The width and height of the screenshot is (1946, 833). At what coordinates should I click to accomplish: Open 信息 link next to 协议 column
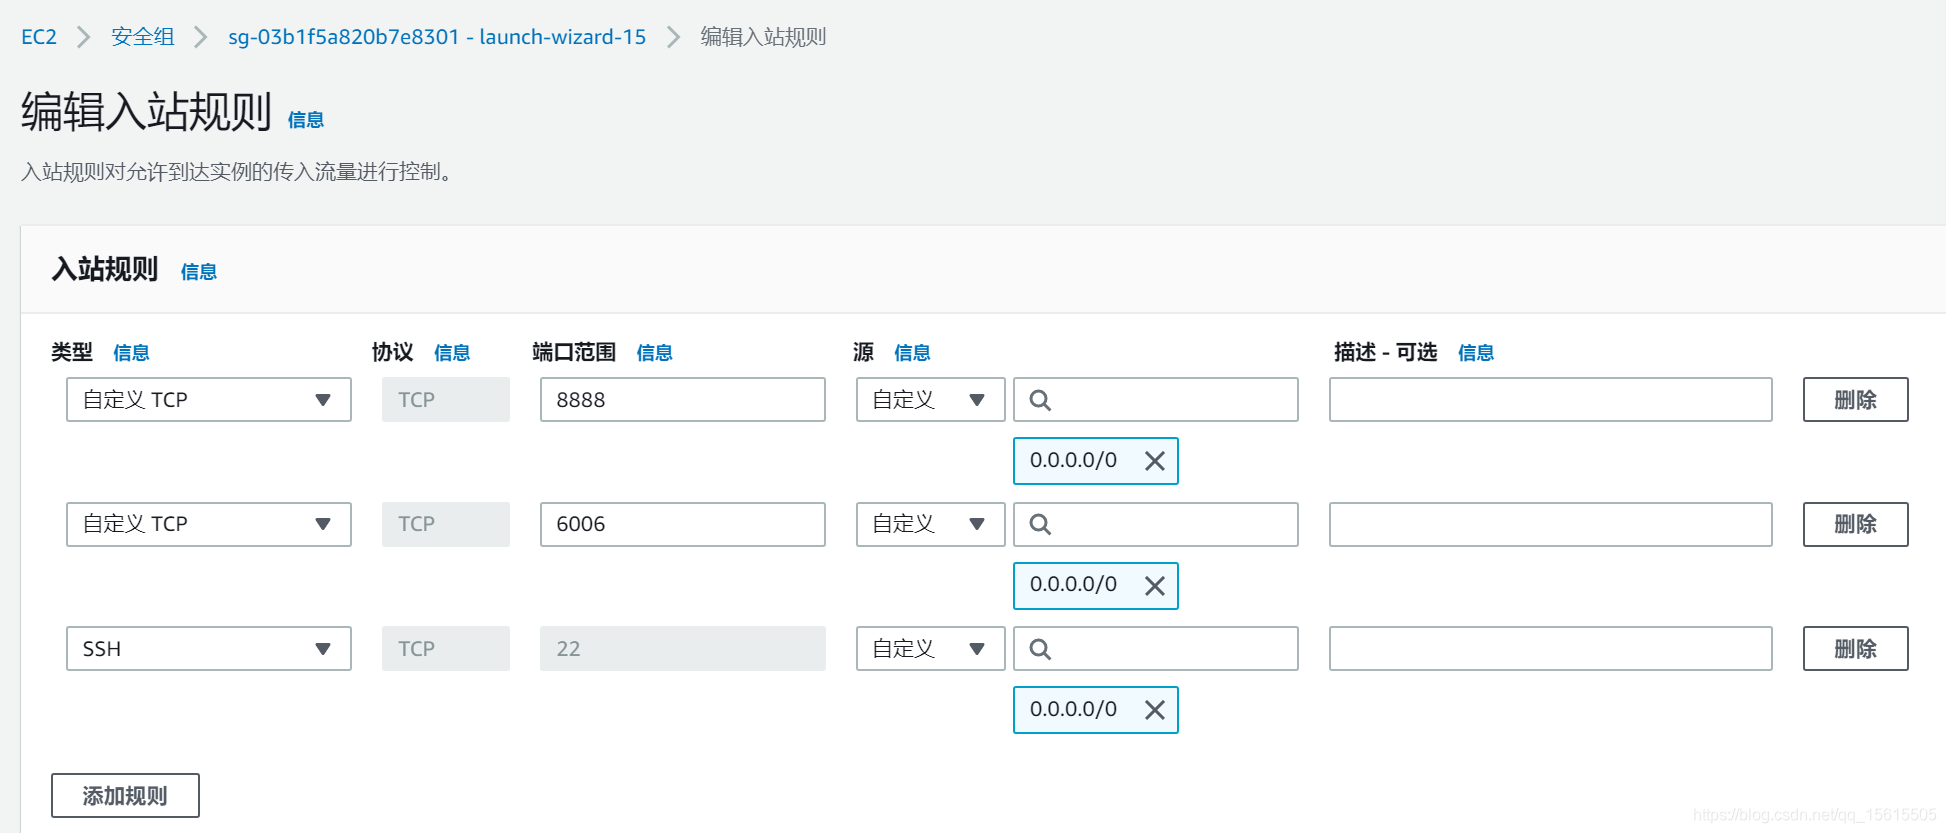[452, 353]
